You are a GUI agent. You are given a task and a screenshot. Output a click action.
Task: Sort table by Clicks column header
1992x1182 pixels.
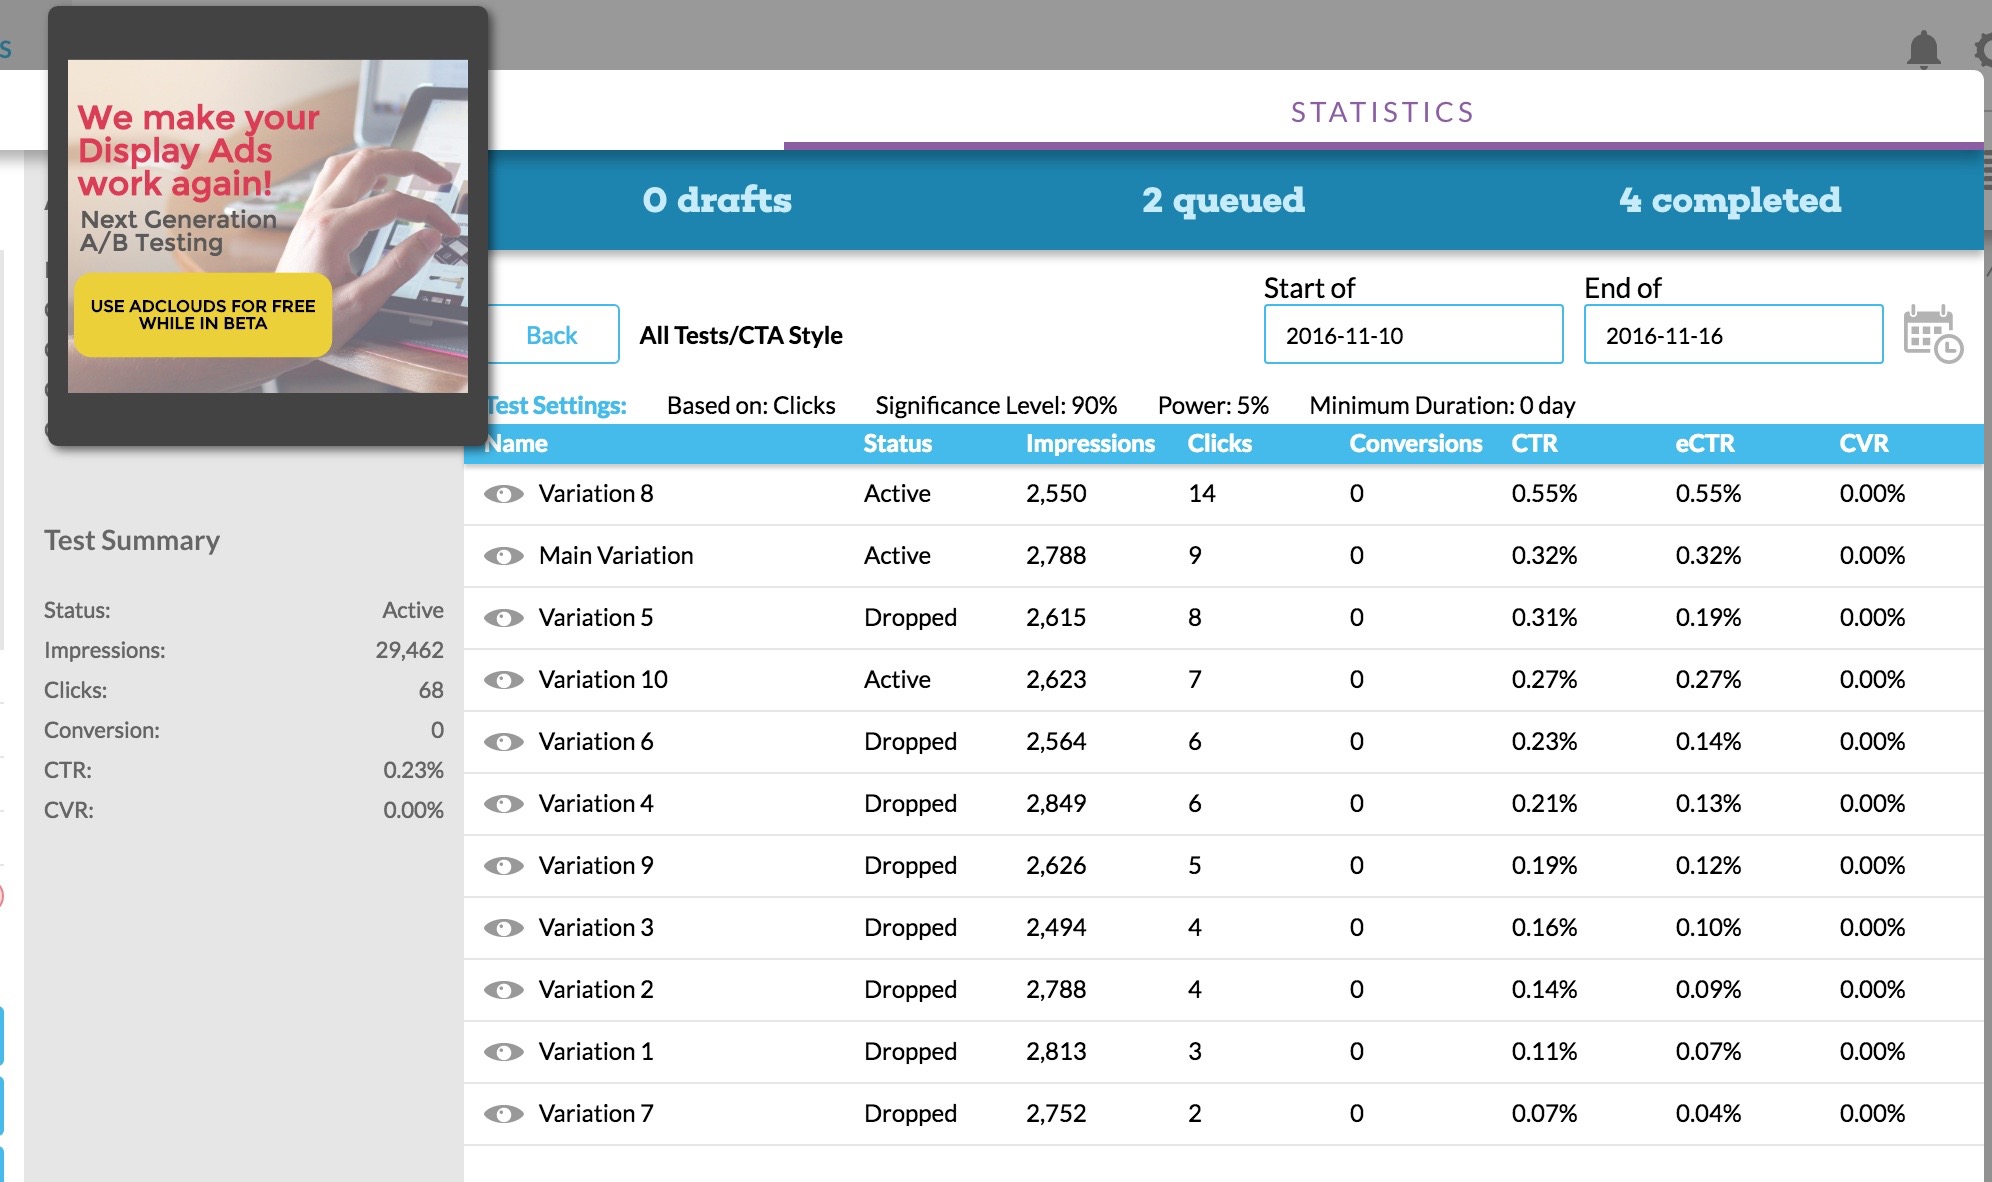point(1220,444)
